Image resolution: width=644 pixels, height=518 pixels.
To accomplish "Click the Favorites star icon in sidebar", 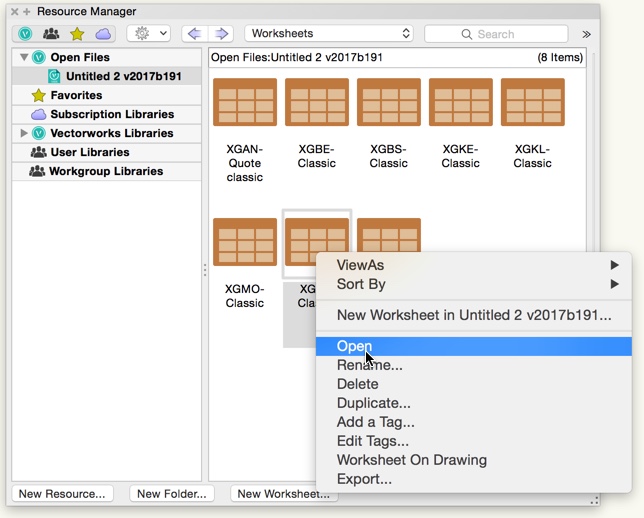I will (x=39, y=95).
